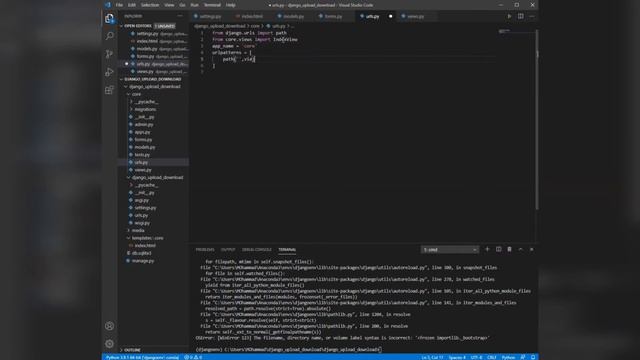This screenshot has height=360, width=640.
Task: Run the Python file with play icon
Action: pyautogui.click(x=509, y=16)
